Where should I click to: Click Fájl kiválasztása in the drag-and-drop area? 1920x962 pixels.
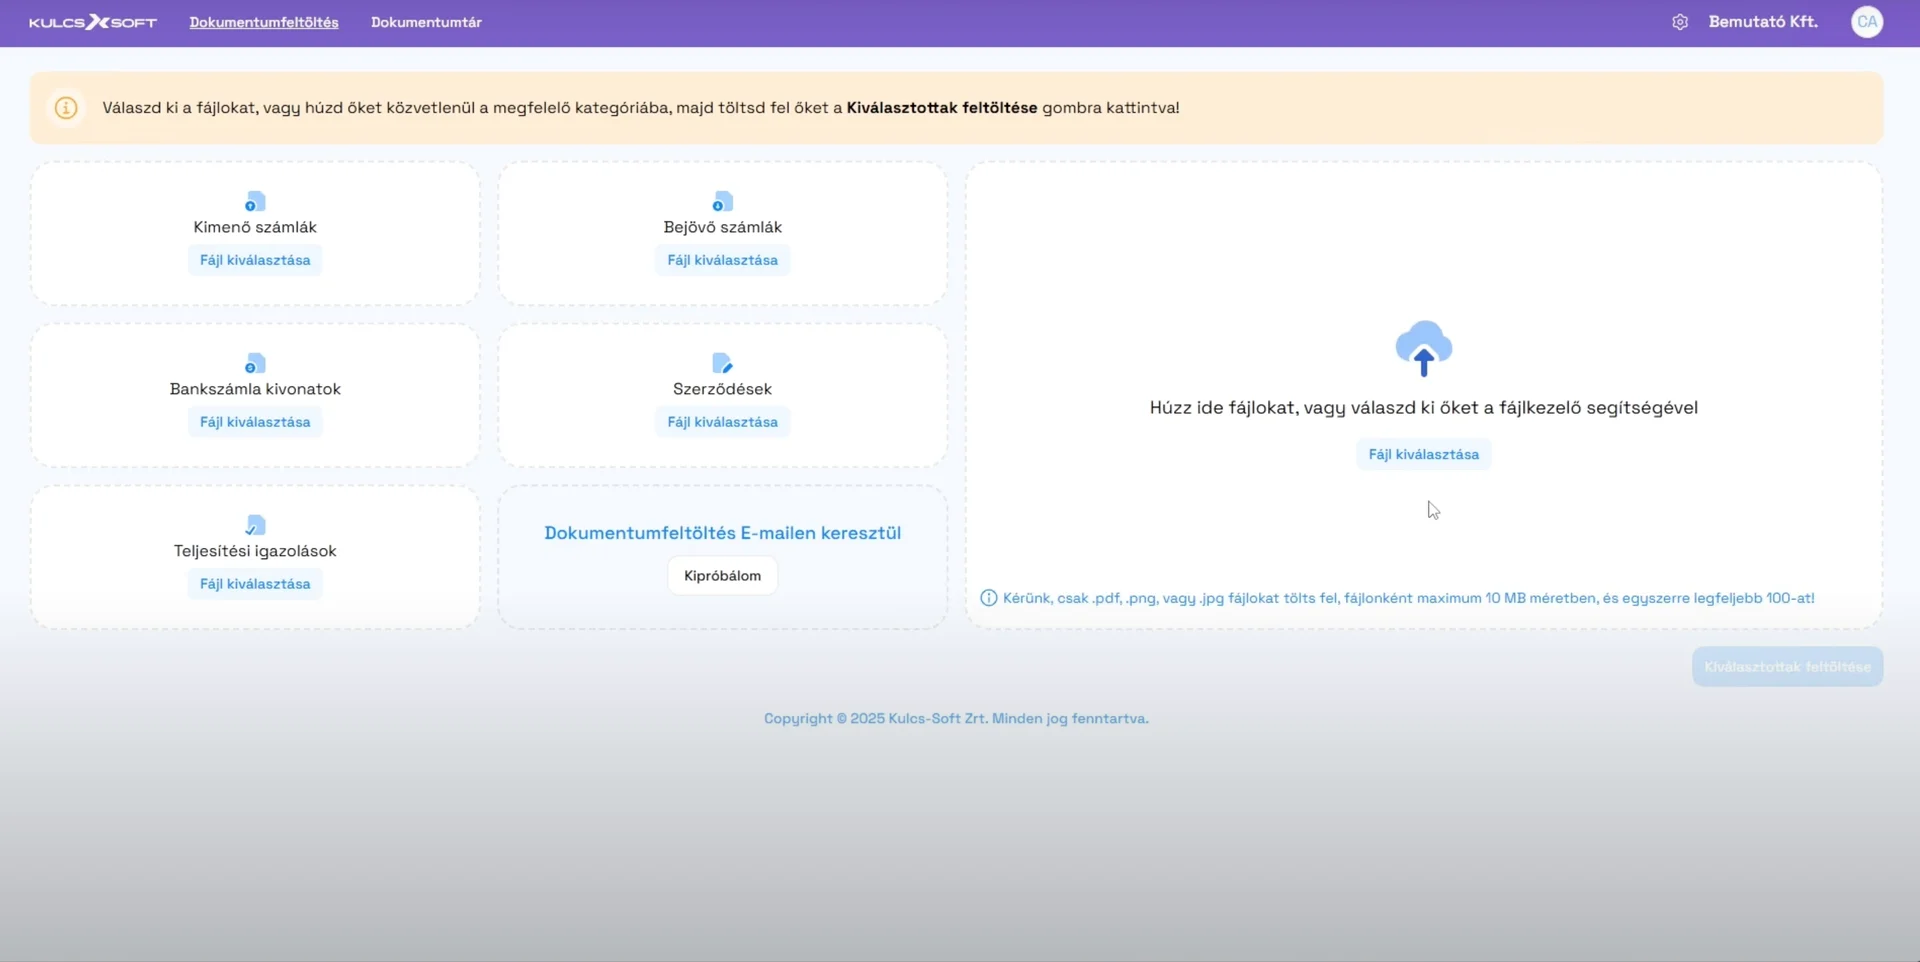(x=1423, y=454)
